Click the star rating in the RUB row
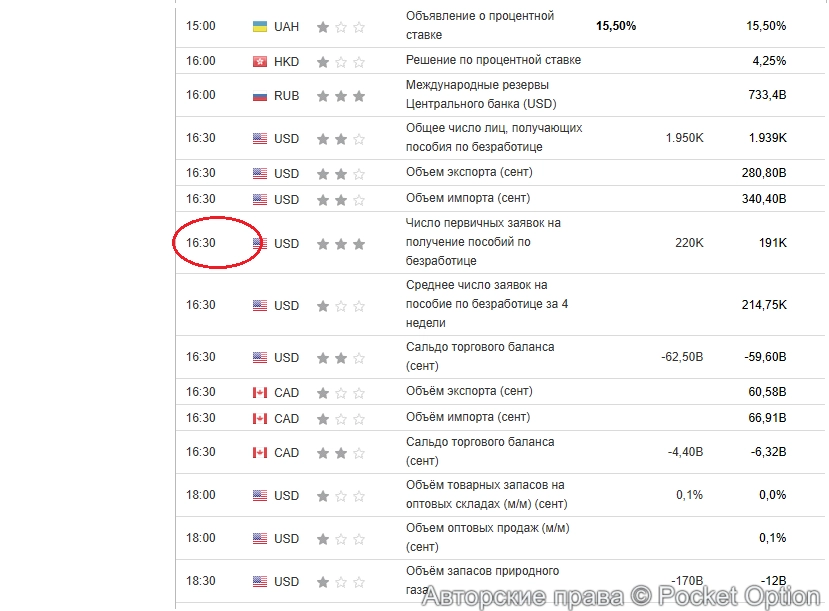Image resolution: width=829 pixels, height=611 pixels. (341, 97)
